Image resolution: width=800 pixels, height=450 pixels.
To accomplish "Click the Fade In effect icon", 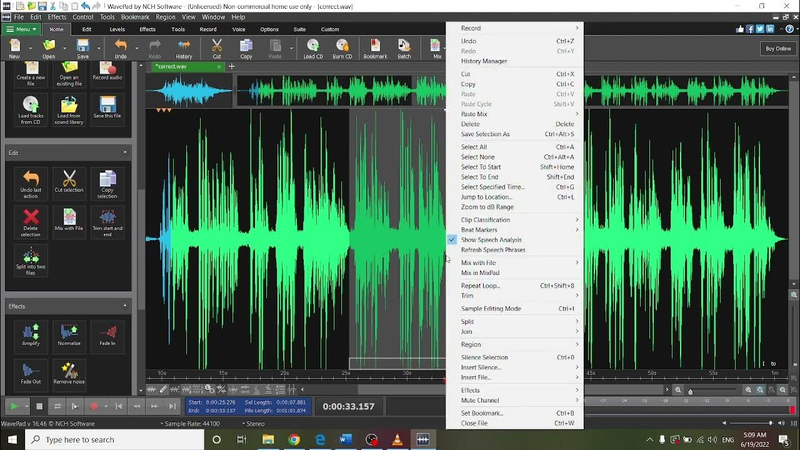I will [x=107, y=335].
